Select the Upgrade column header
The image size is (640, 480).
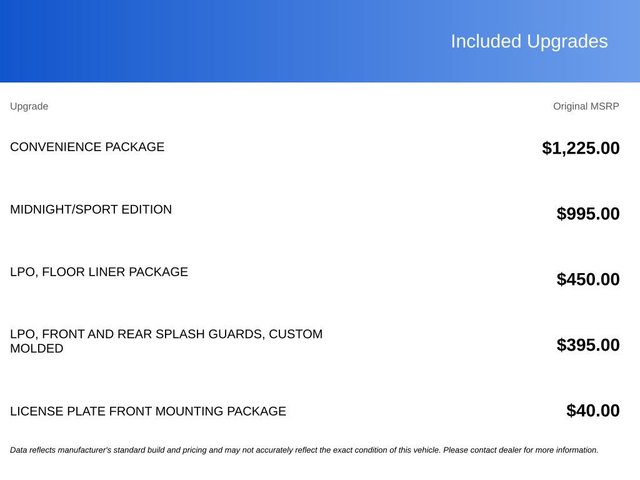29,106
